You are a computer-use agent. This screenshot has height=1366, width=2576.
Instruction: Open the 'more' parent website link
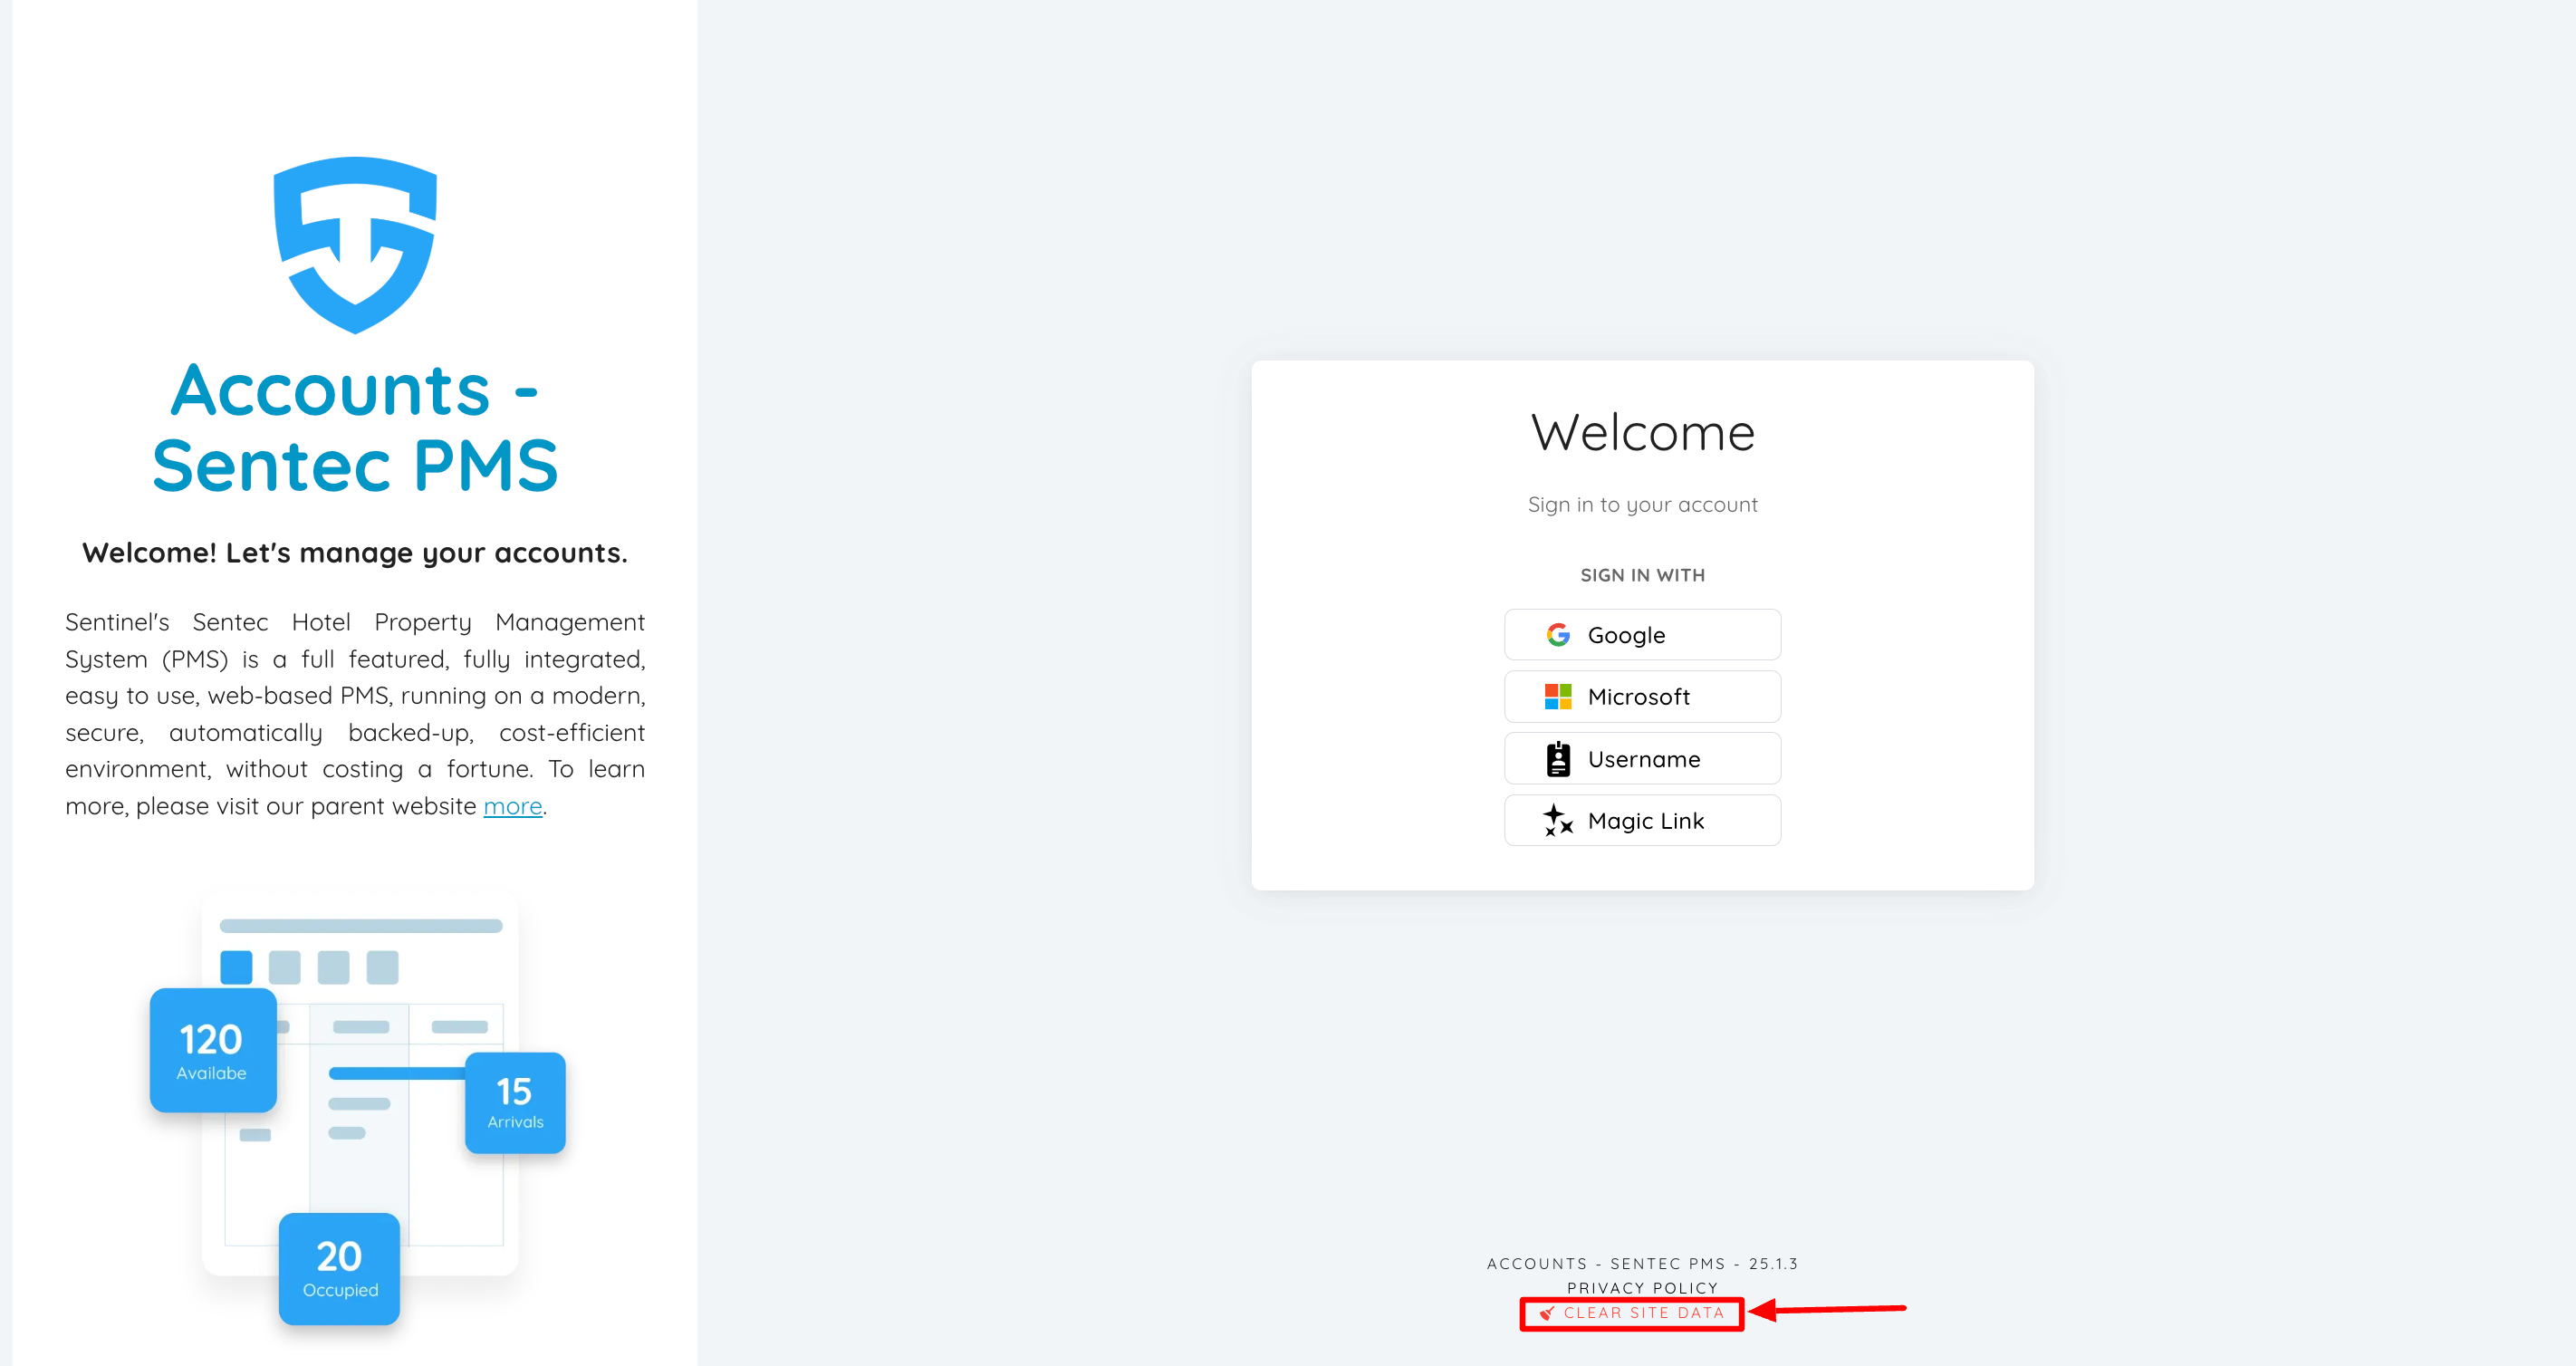click(513, 806)
